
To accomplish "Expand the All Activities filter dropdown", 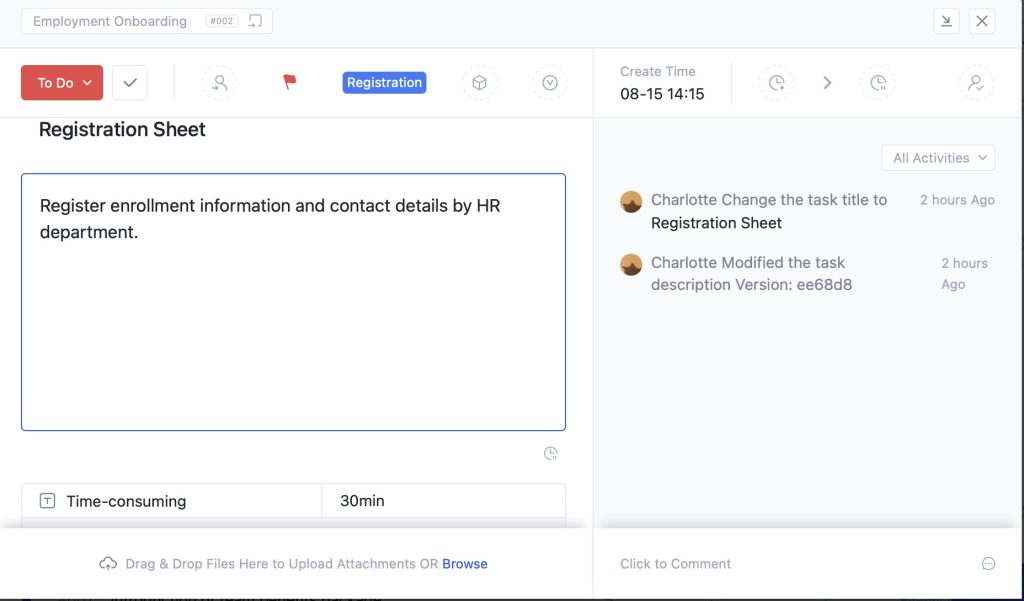I will (937, 158).
